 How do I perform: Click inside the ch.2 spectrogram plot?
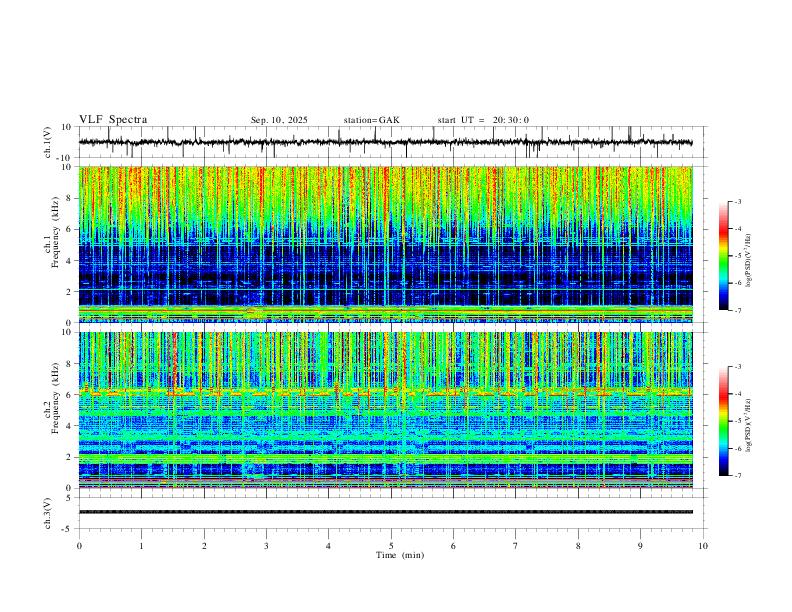tap(385, 410)
